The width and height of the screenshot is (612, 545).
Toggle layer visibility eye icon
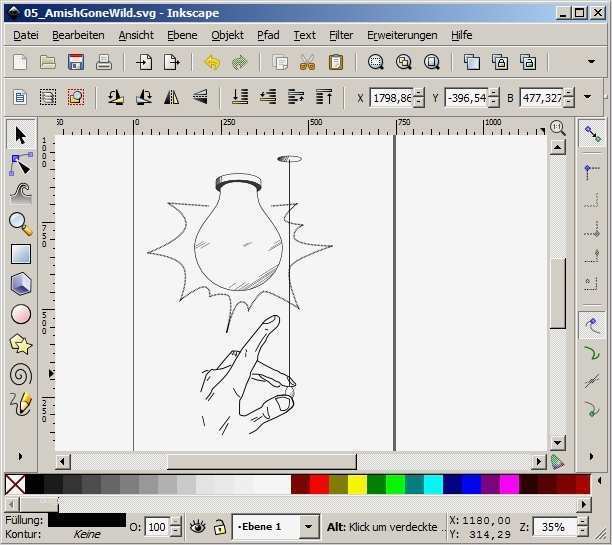coord(197,526)
